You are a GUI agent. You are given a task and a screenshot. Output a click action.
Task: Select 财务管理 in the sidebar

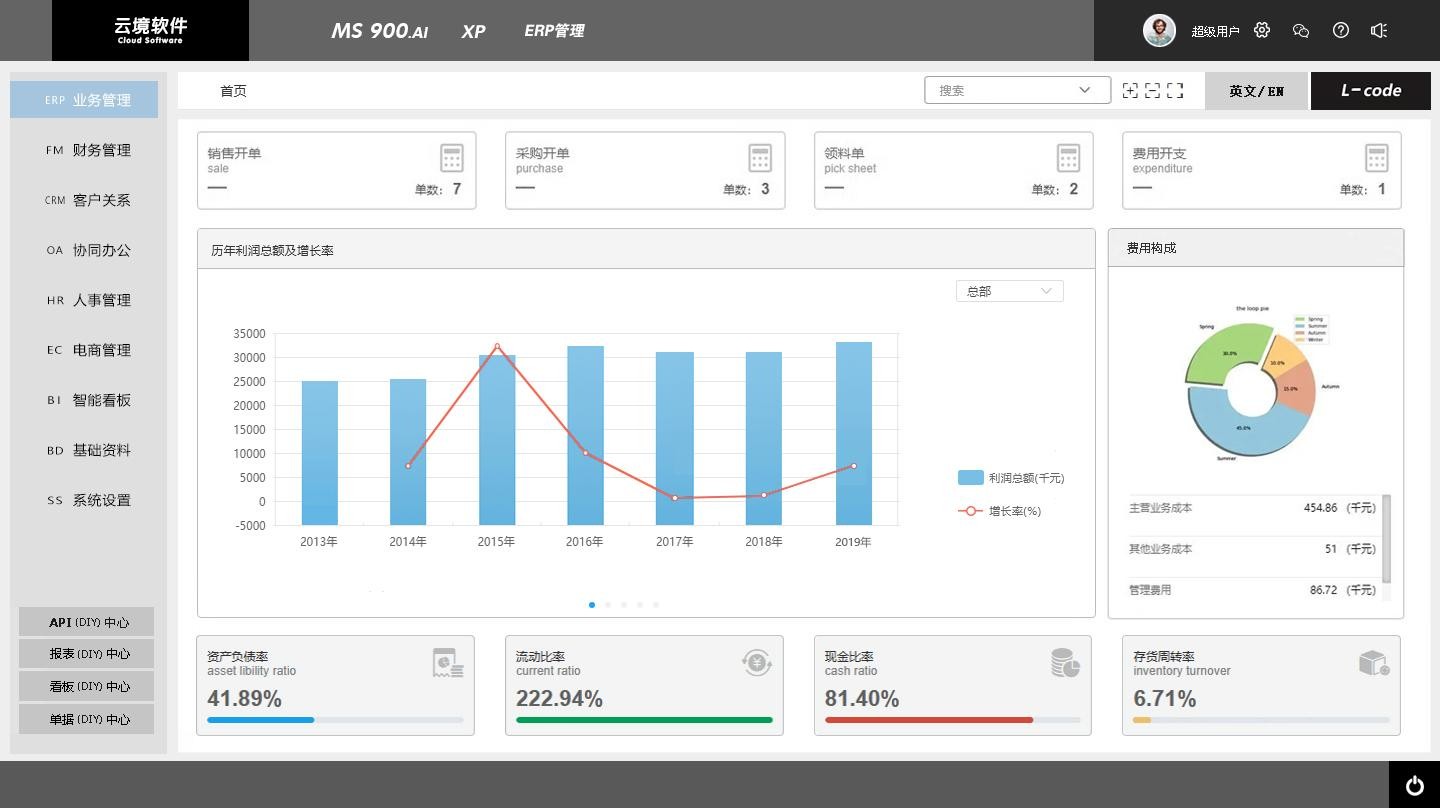click(x=88, y=150)
